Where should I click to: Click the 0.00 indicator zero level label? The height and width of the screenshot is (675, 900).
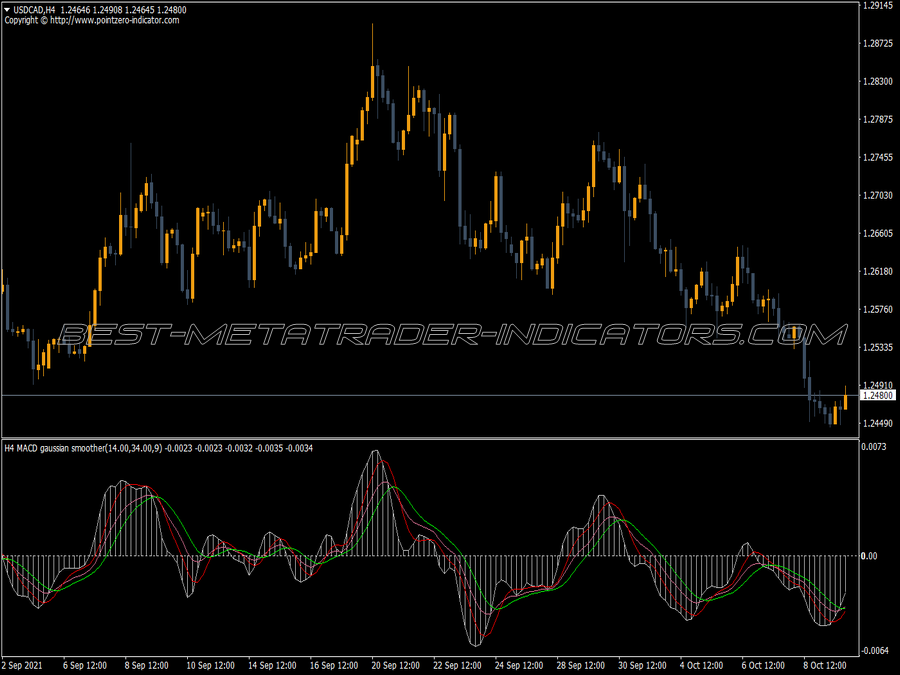(x=869, y=556)
